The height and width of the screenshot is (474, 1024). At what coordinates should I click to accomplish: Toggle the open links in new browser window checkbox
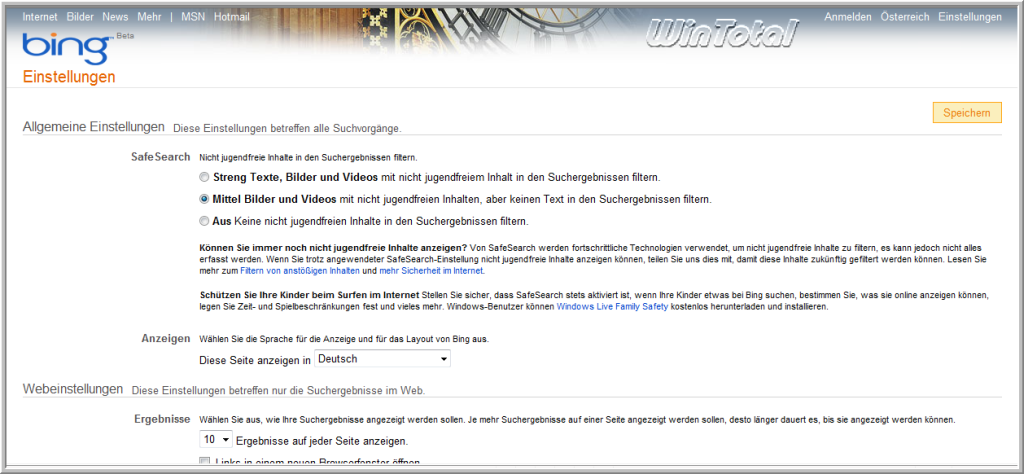(x=204, y=462)
